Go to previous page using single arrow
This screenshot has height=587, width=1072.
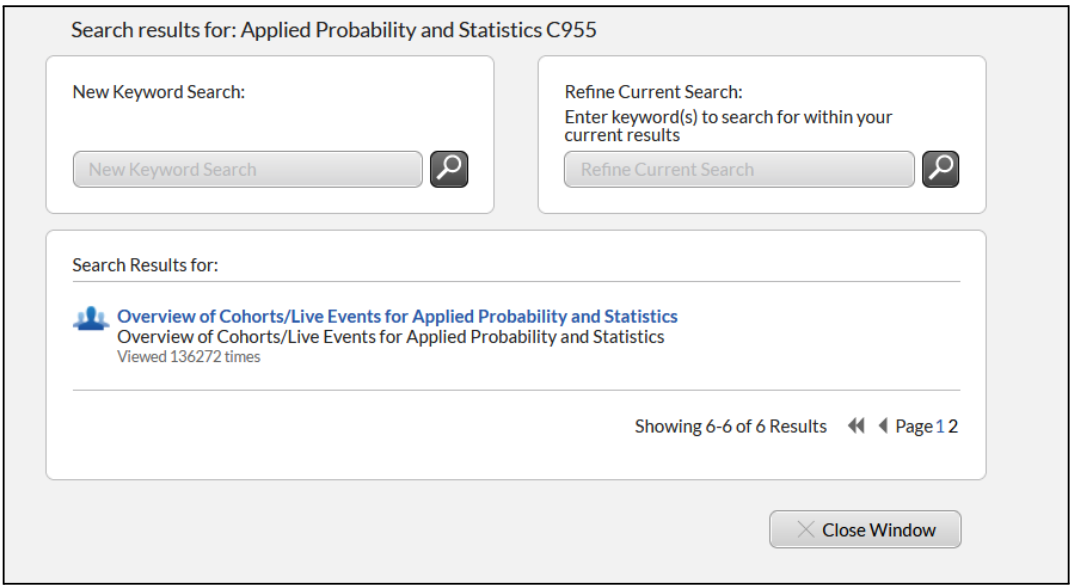pos(883,426)
